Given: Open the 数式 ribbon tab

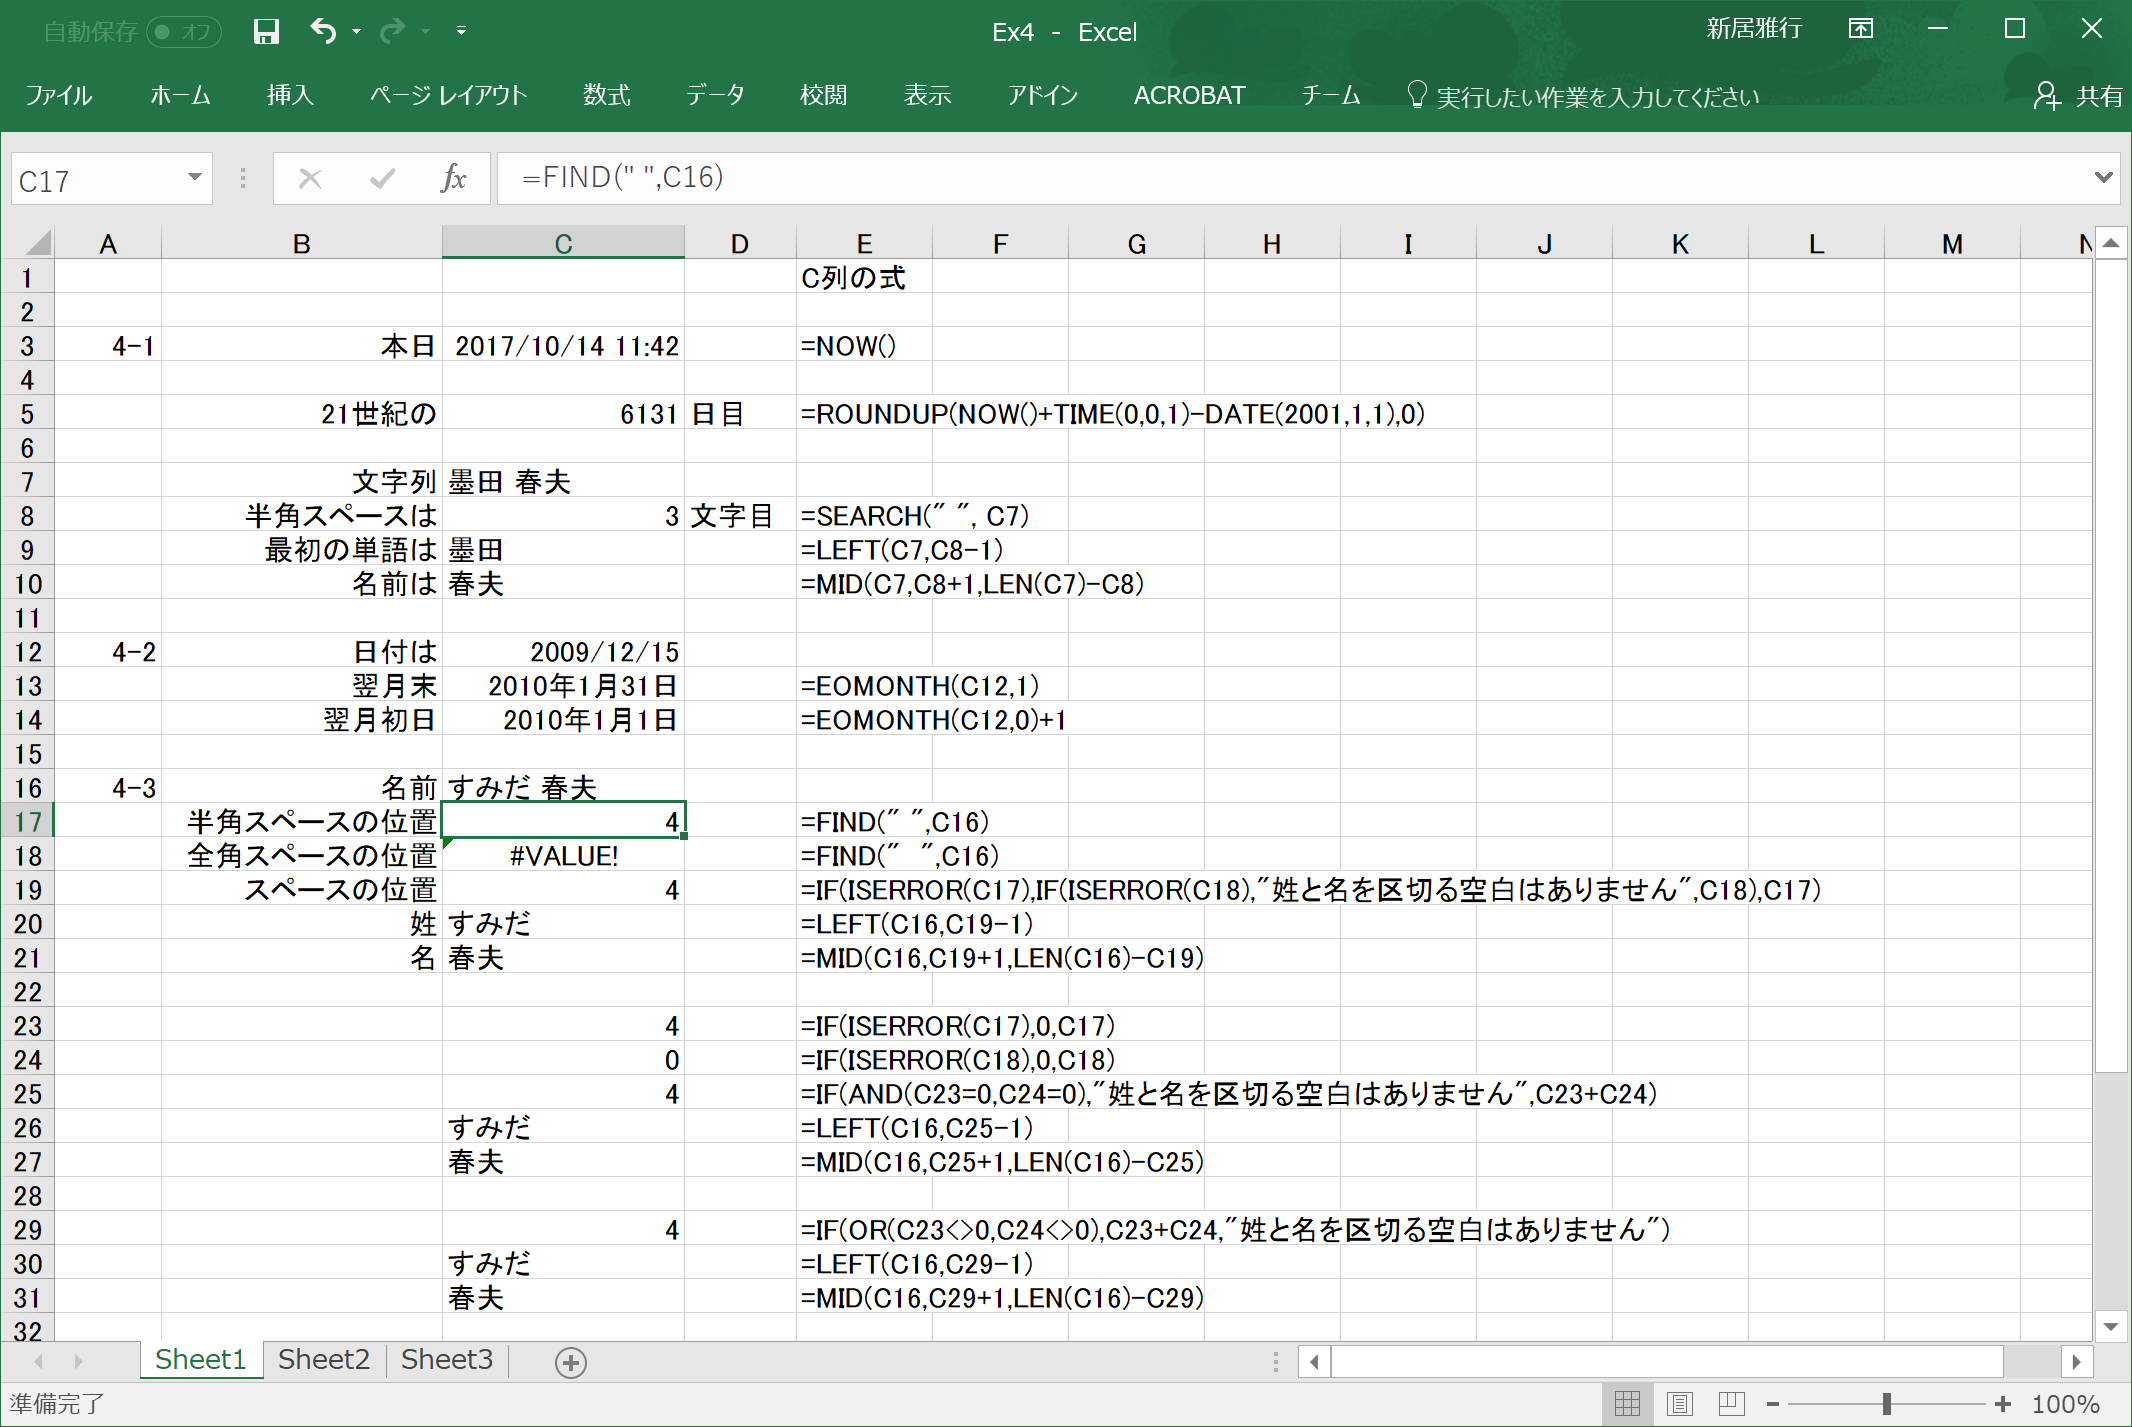Looking at the screenshot, I should pos(606,96).
